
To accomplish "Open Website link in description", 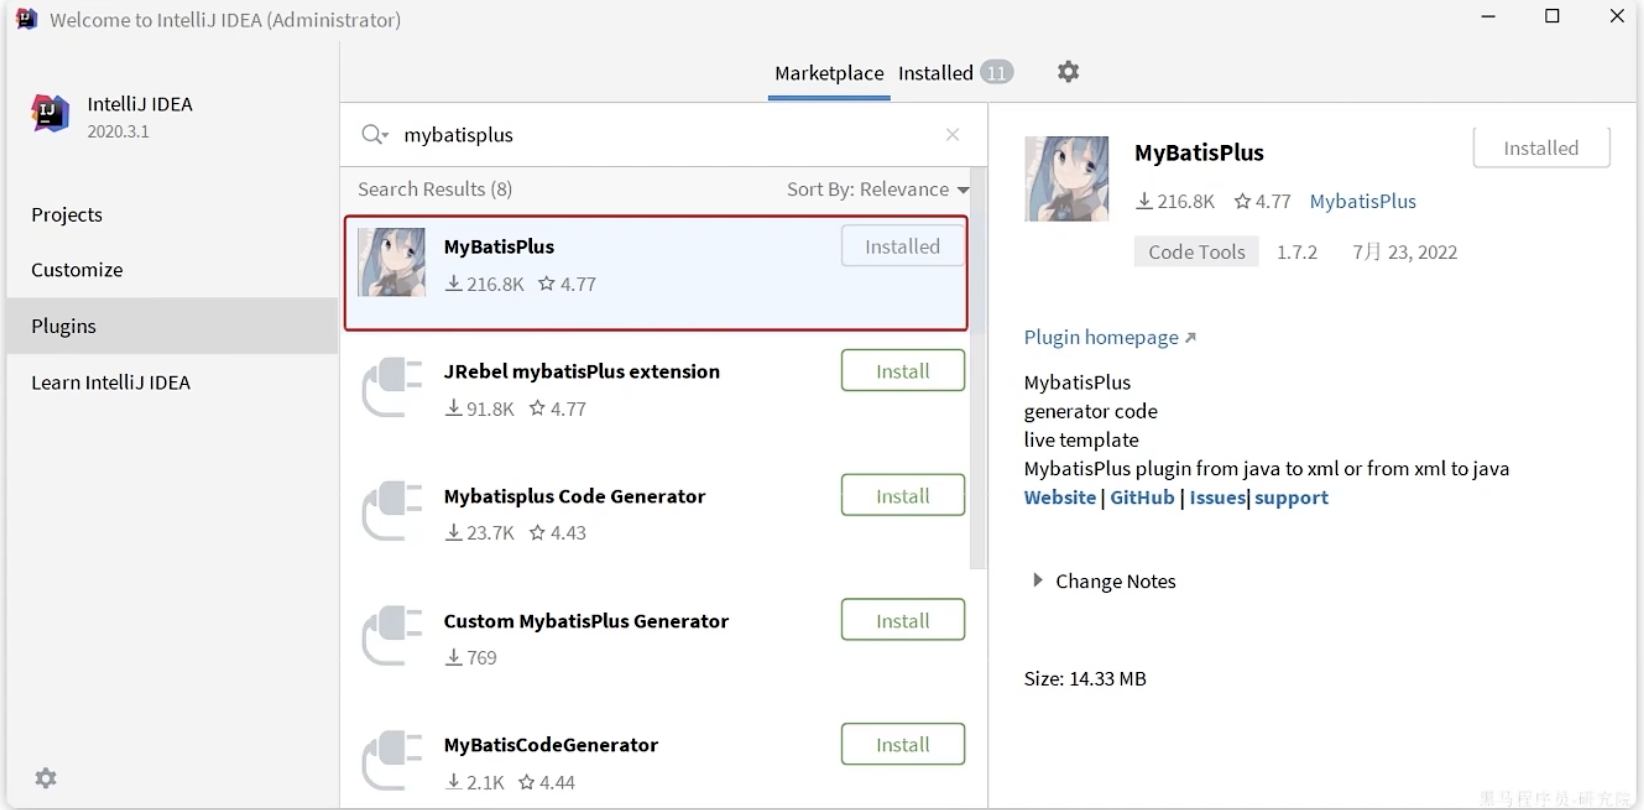I will 1060,497.
